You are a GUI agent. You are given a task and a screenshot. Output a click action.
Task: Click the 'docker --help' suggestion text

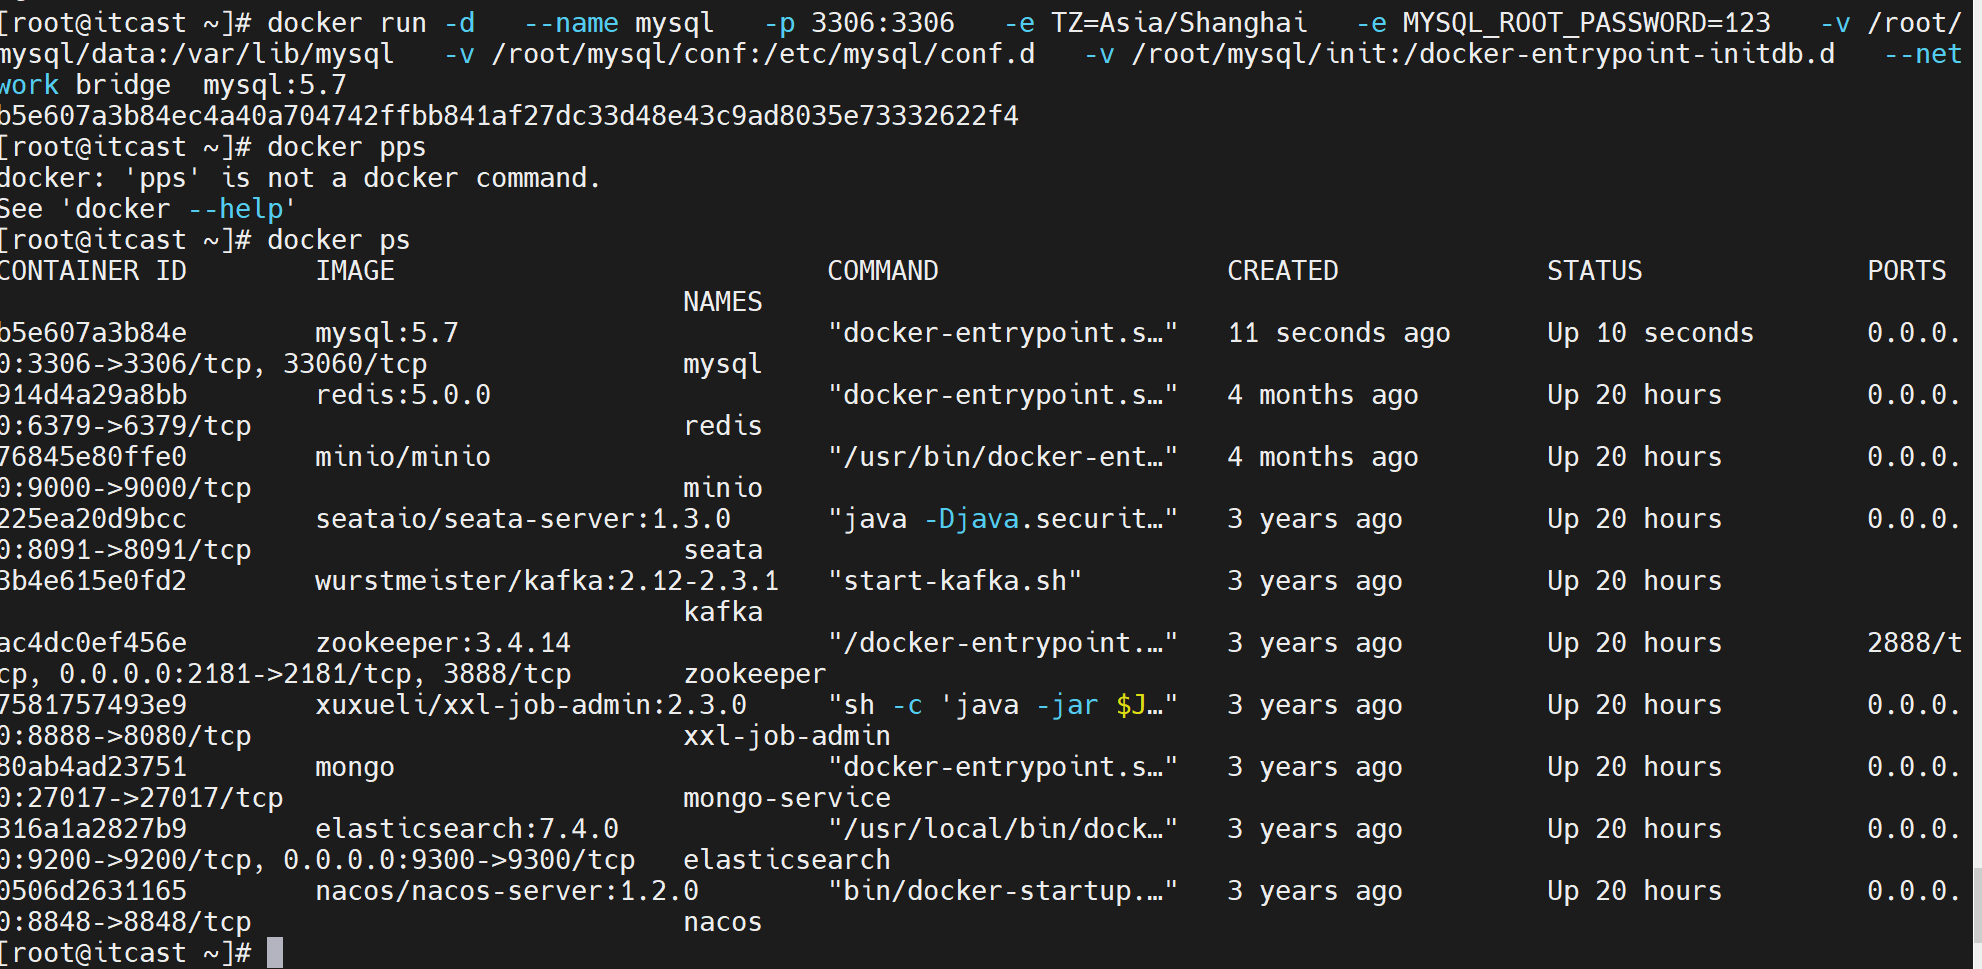[176, 208]
